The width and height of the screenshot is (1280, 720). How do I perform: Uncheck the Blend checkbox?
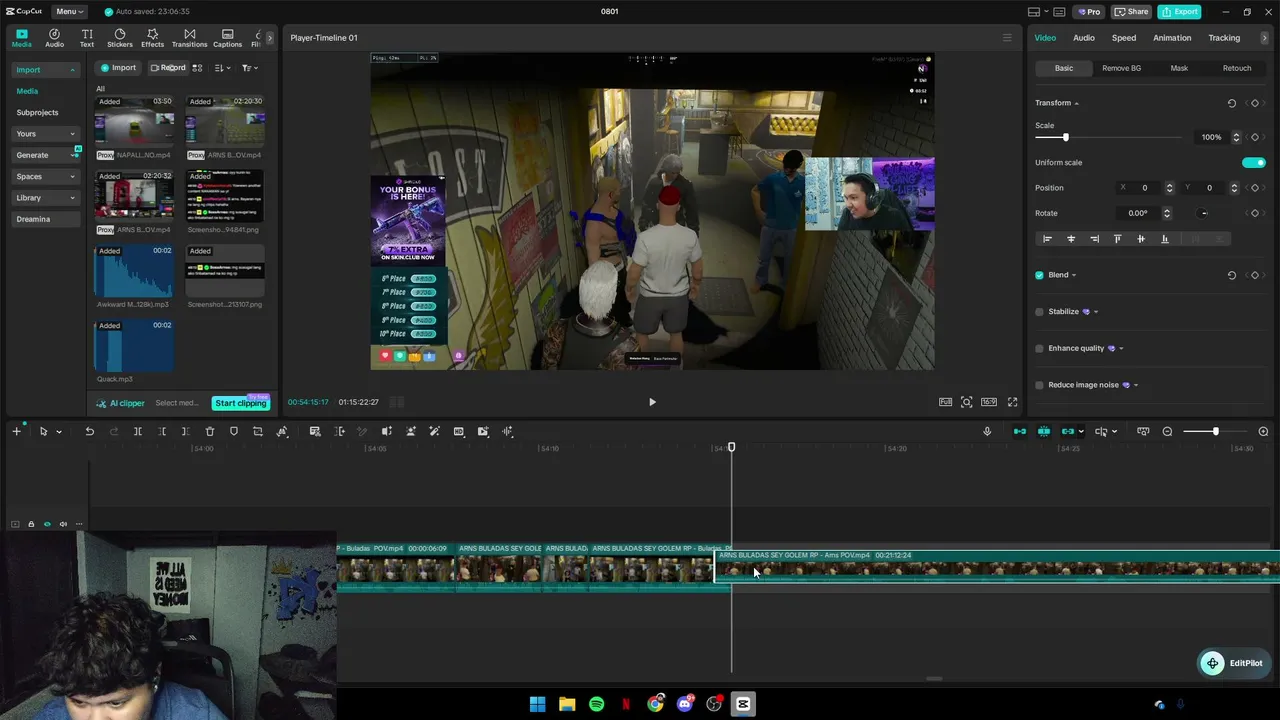click(x=1039, y=275)
